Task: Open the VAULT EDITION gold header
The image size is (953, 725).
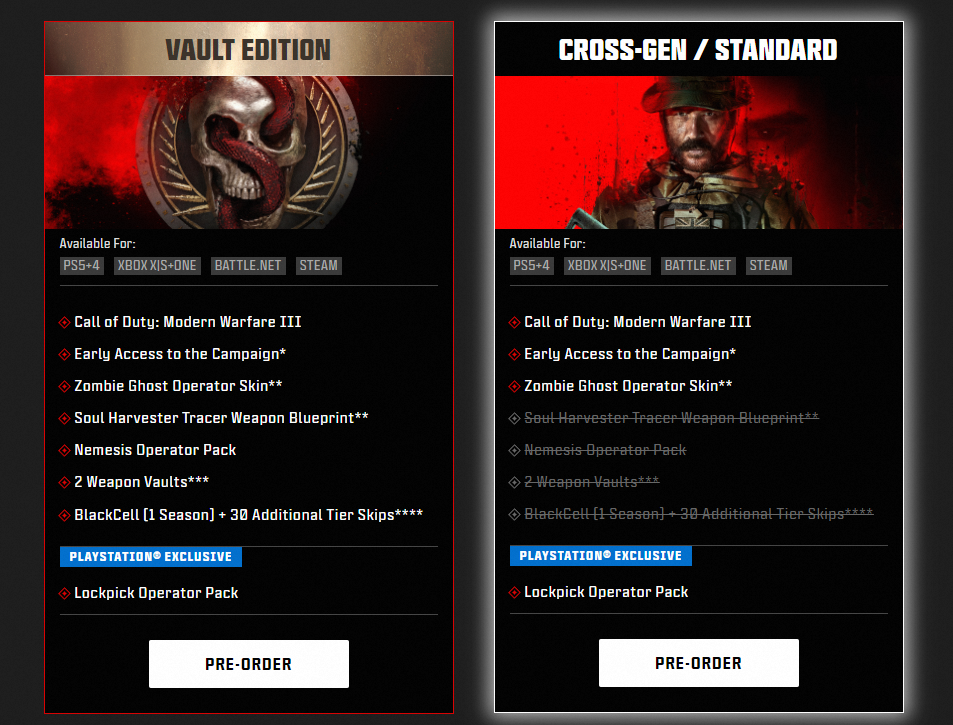Action: click(249, 49)
